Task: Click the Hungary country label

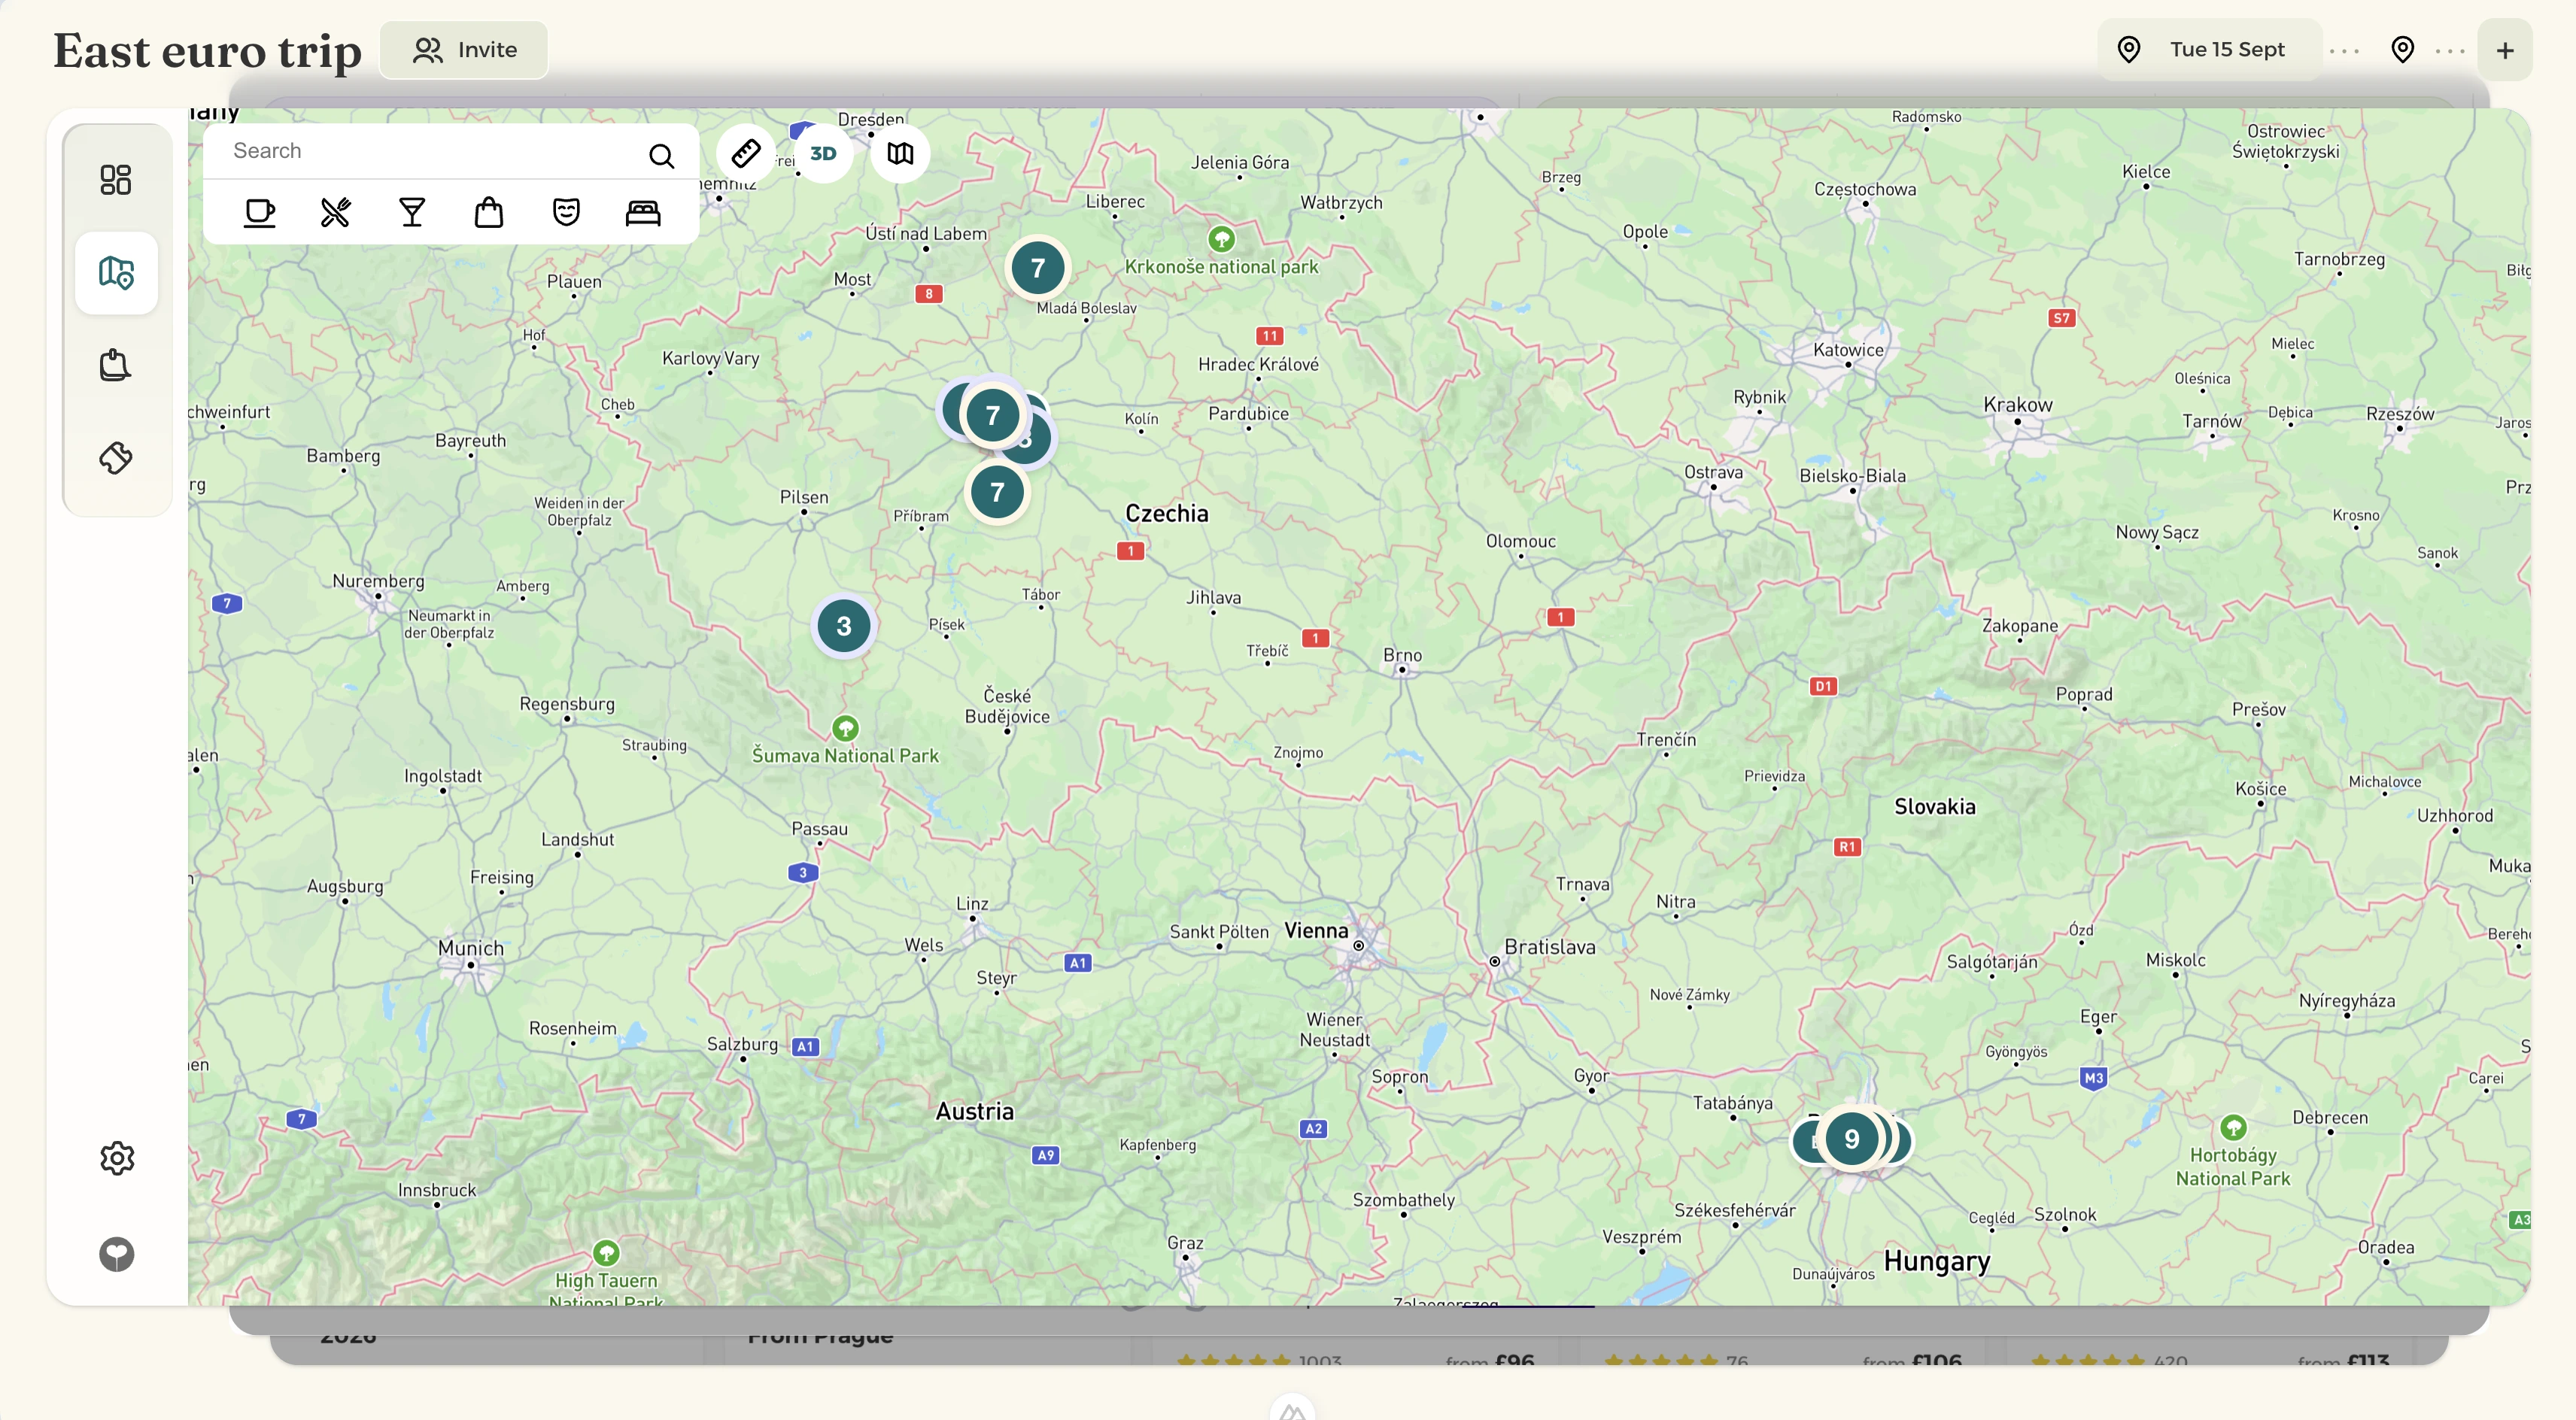Action: pyautogui.click(x=1937, y=1262)
